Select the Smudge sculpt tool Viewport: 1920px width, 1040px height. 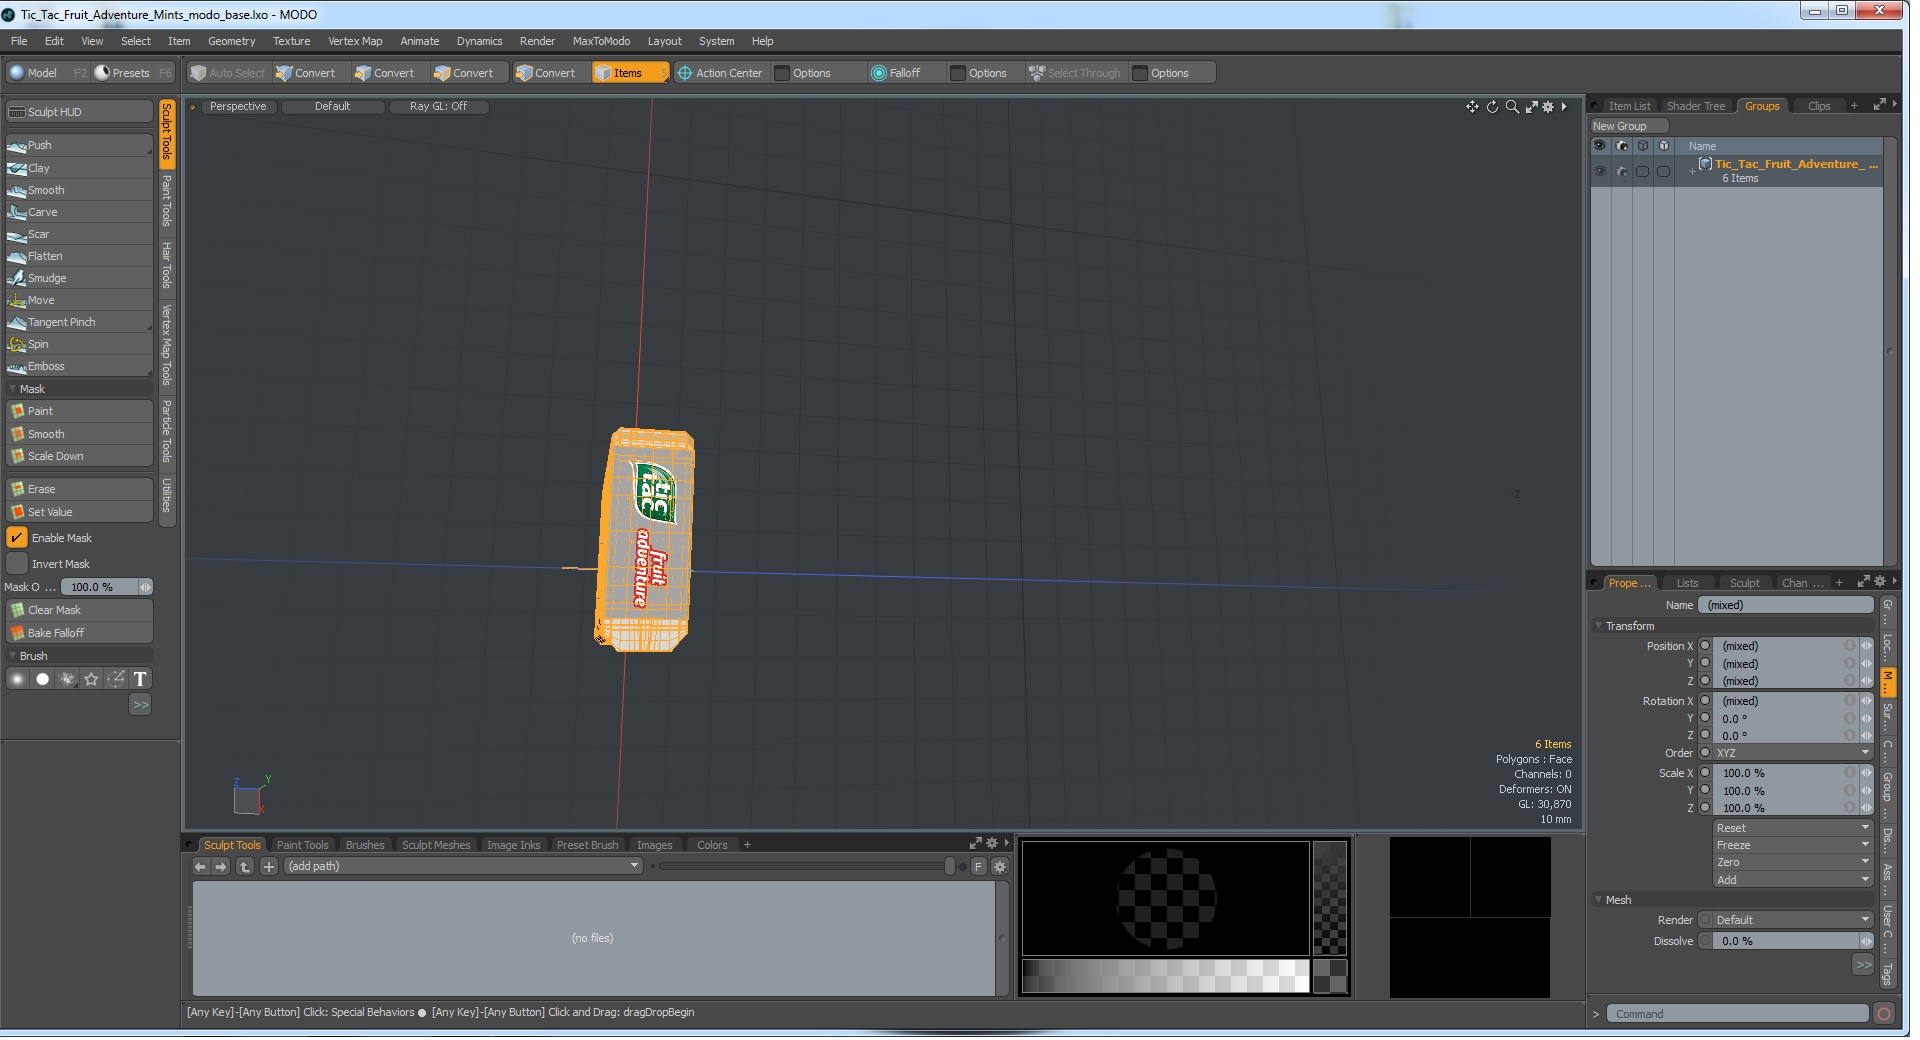coord(79,279)
